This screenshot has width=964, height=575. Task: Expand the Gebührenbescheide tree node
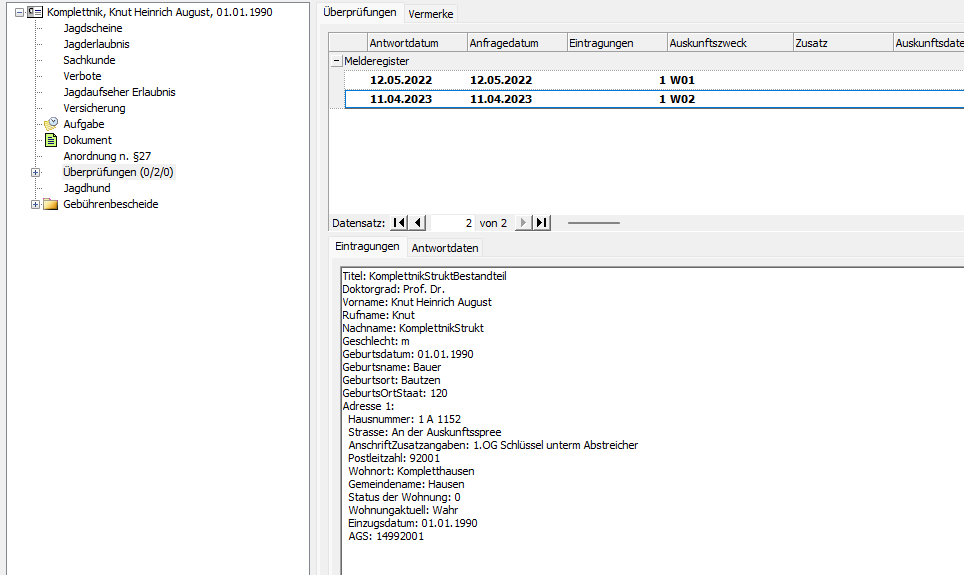point(36,204)
